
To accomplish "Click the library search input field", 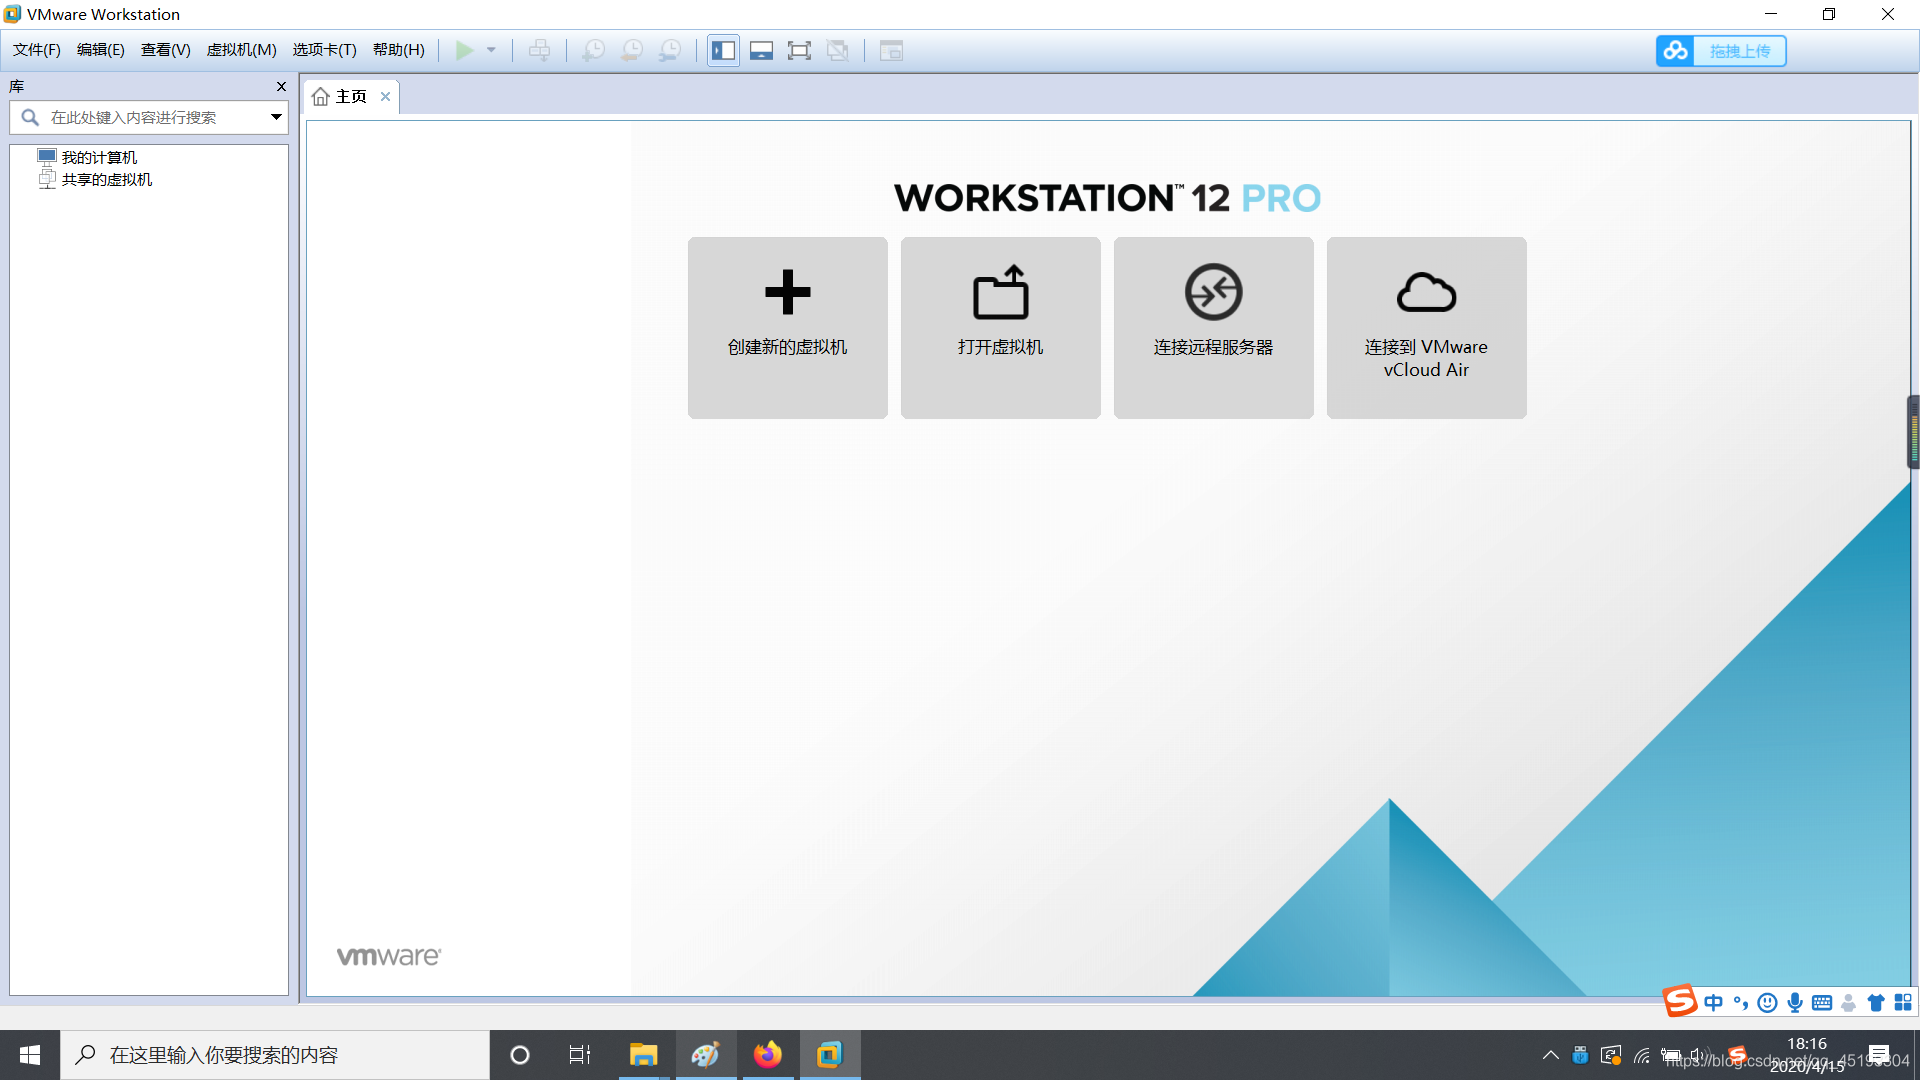I will 148,118.
